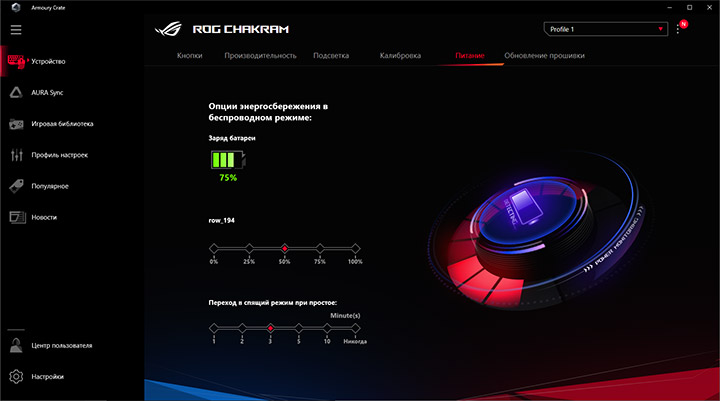Set the row_194 slider to 25%
The width and height of the screenshot is (720, 401).
[249, 249]
